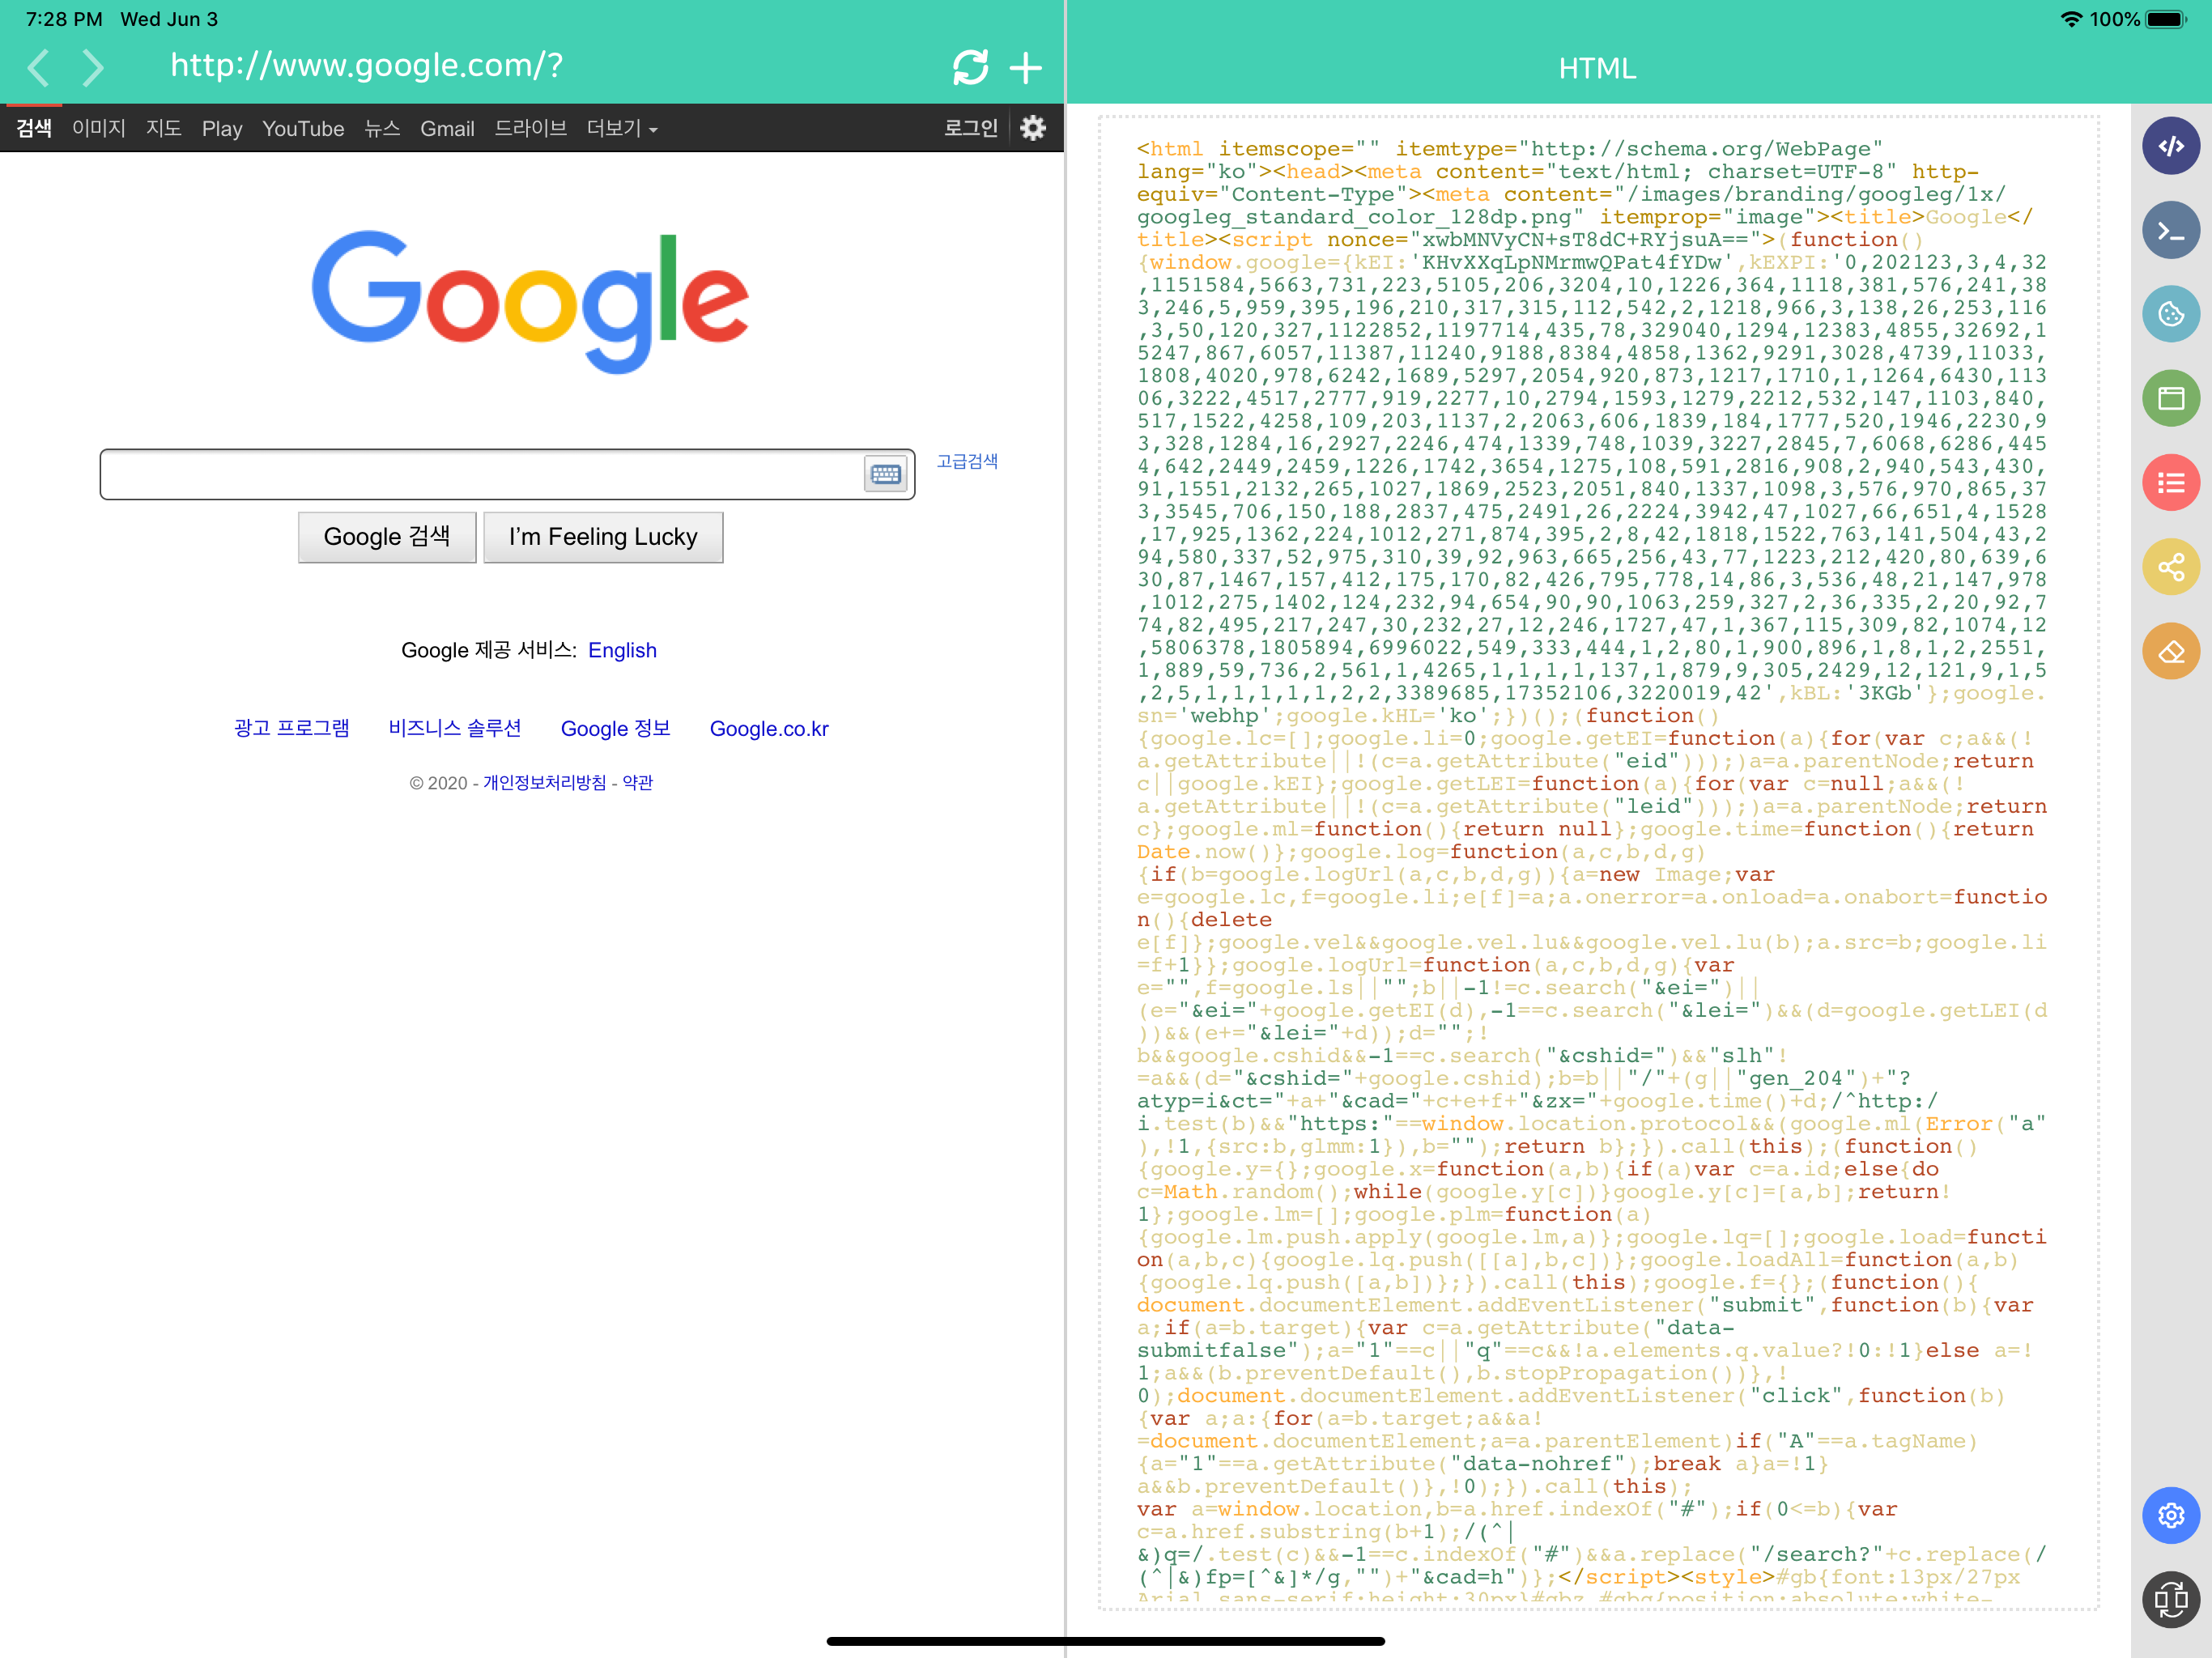Tap the keyboard icon inside the search box
The image size is (2212, 1658).
pyautogui.click(x=886, y=473)
